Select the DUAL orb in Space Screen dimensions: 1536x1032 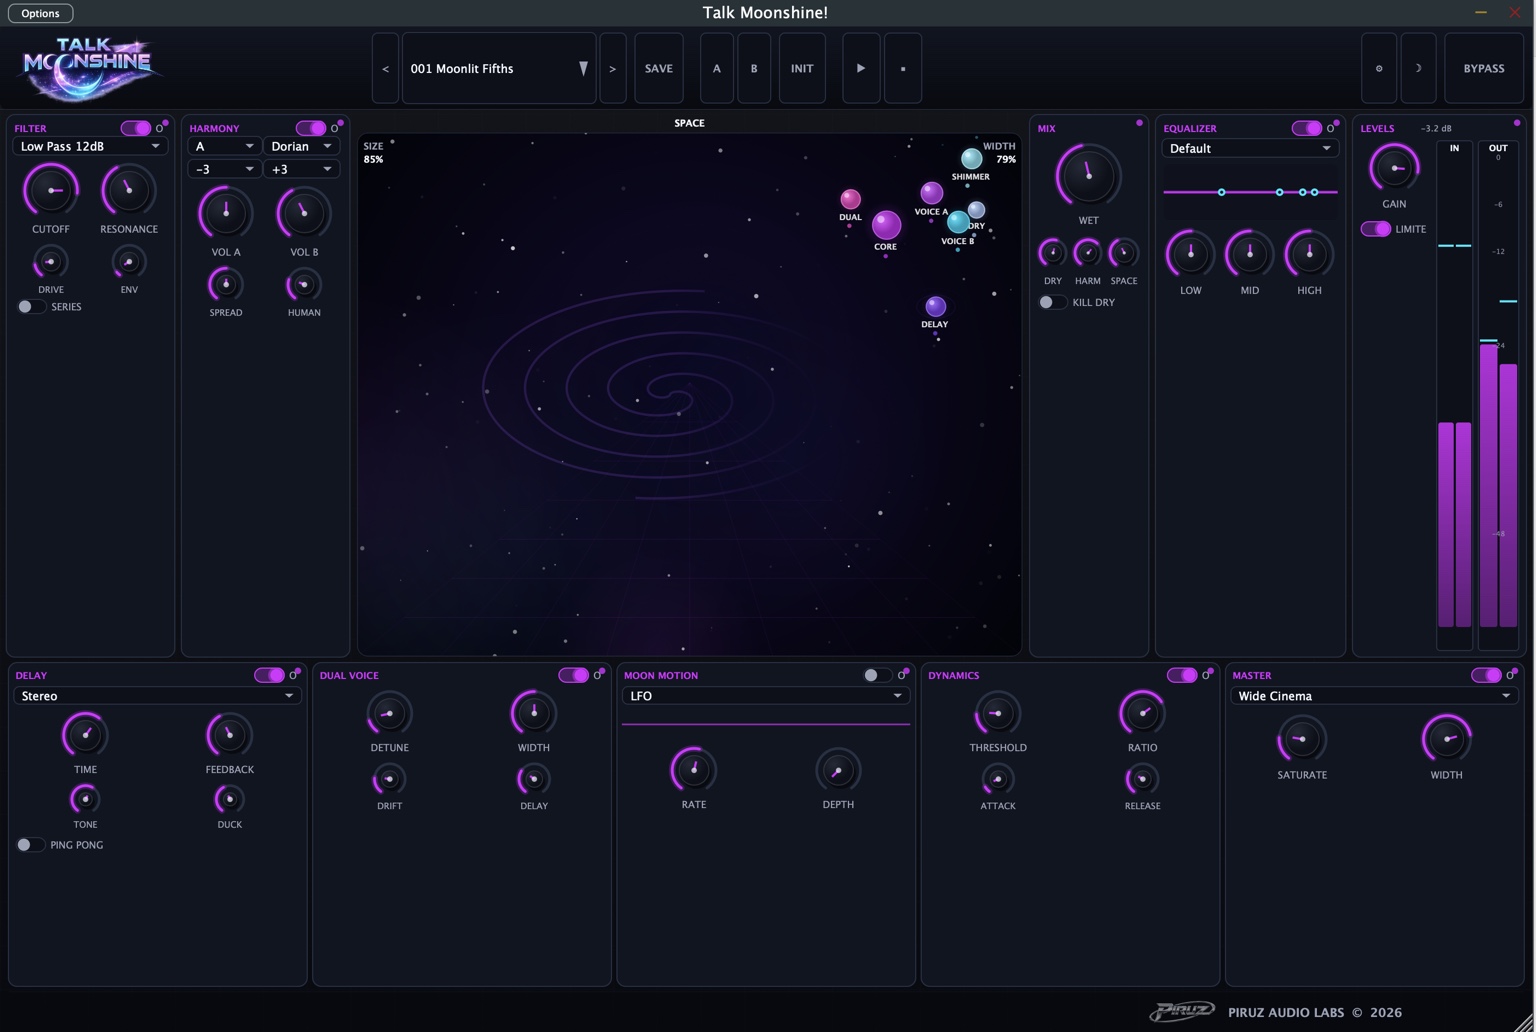(850, 199)
